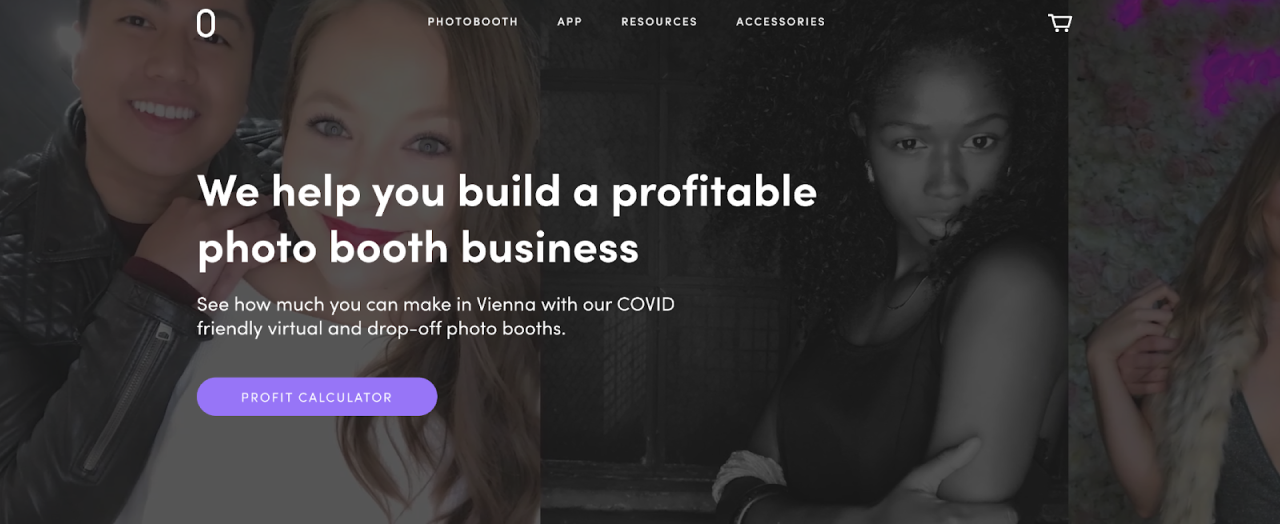Go to the App navigation item
This screenshot has height=524, width=1280.
[x=570, y=22]
